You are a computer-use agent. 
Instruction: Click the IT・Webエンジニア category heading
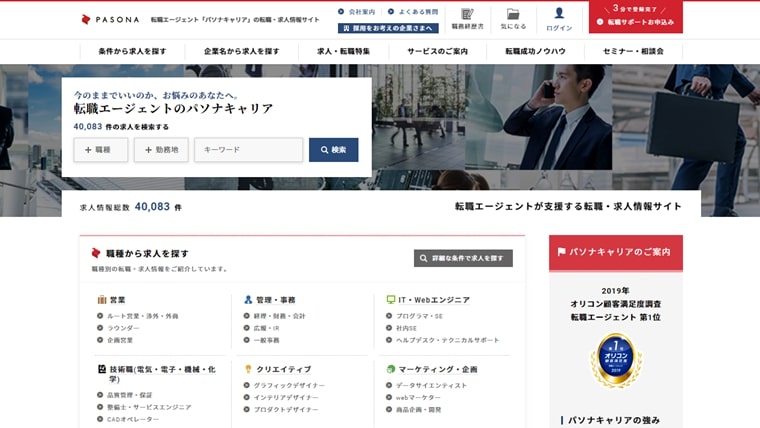click(434, 300)
